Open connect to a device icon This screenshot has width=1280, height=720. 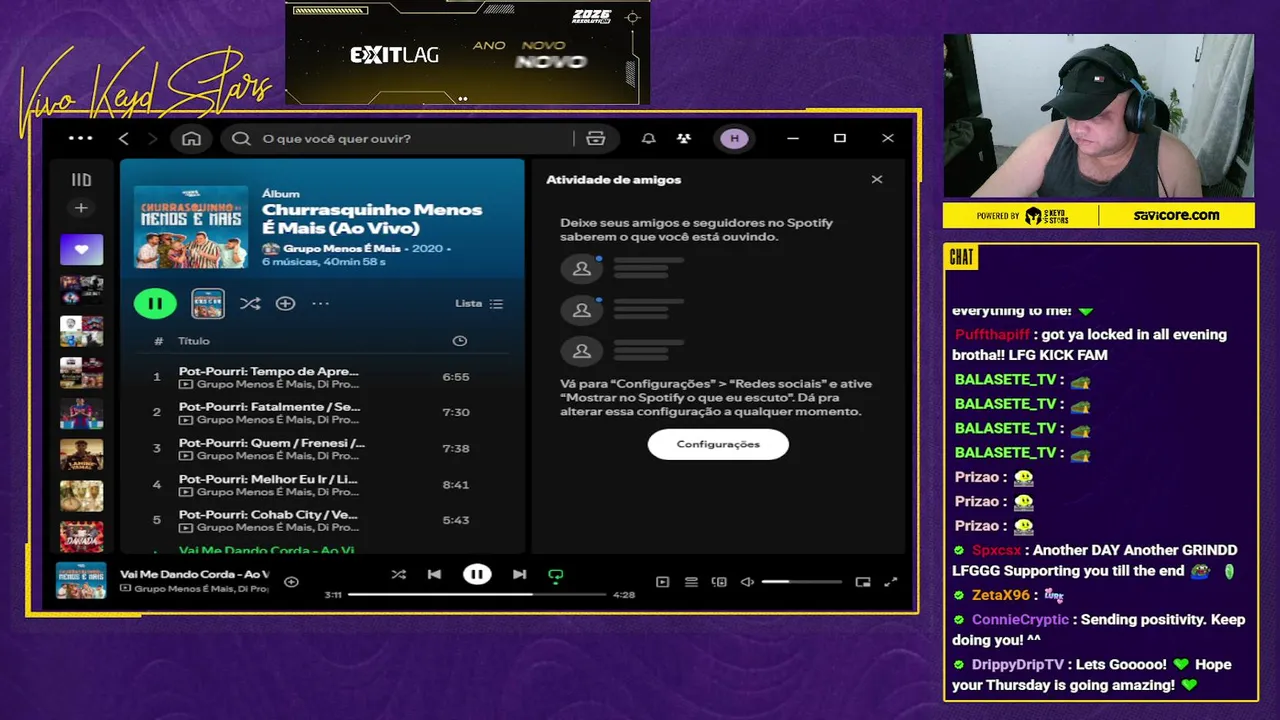(x=719, y=582)
